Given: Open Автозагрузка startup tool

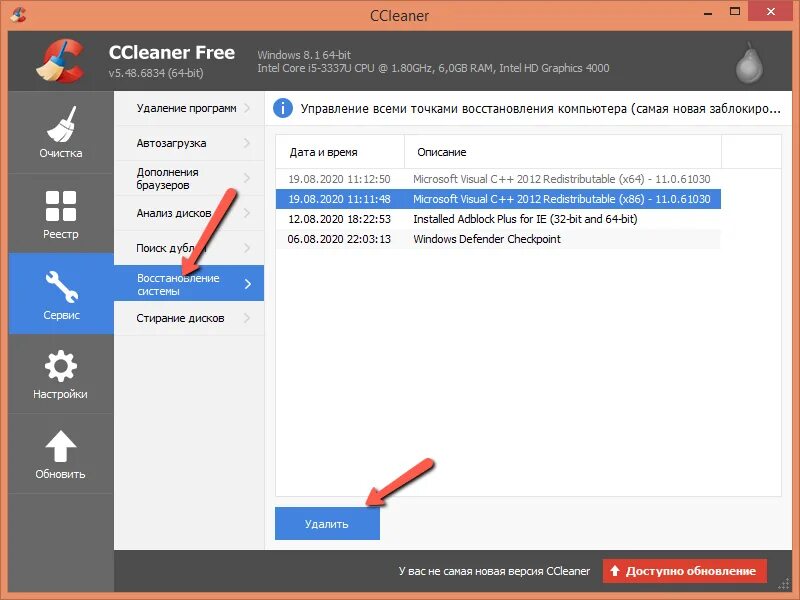Looking at the screenshot, I should click(189, 143).
